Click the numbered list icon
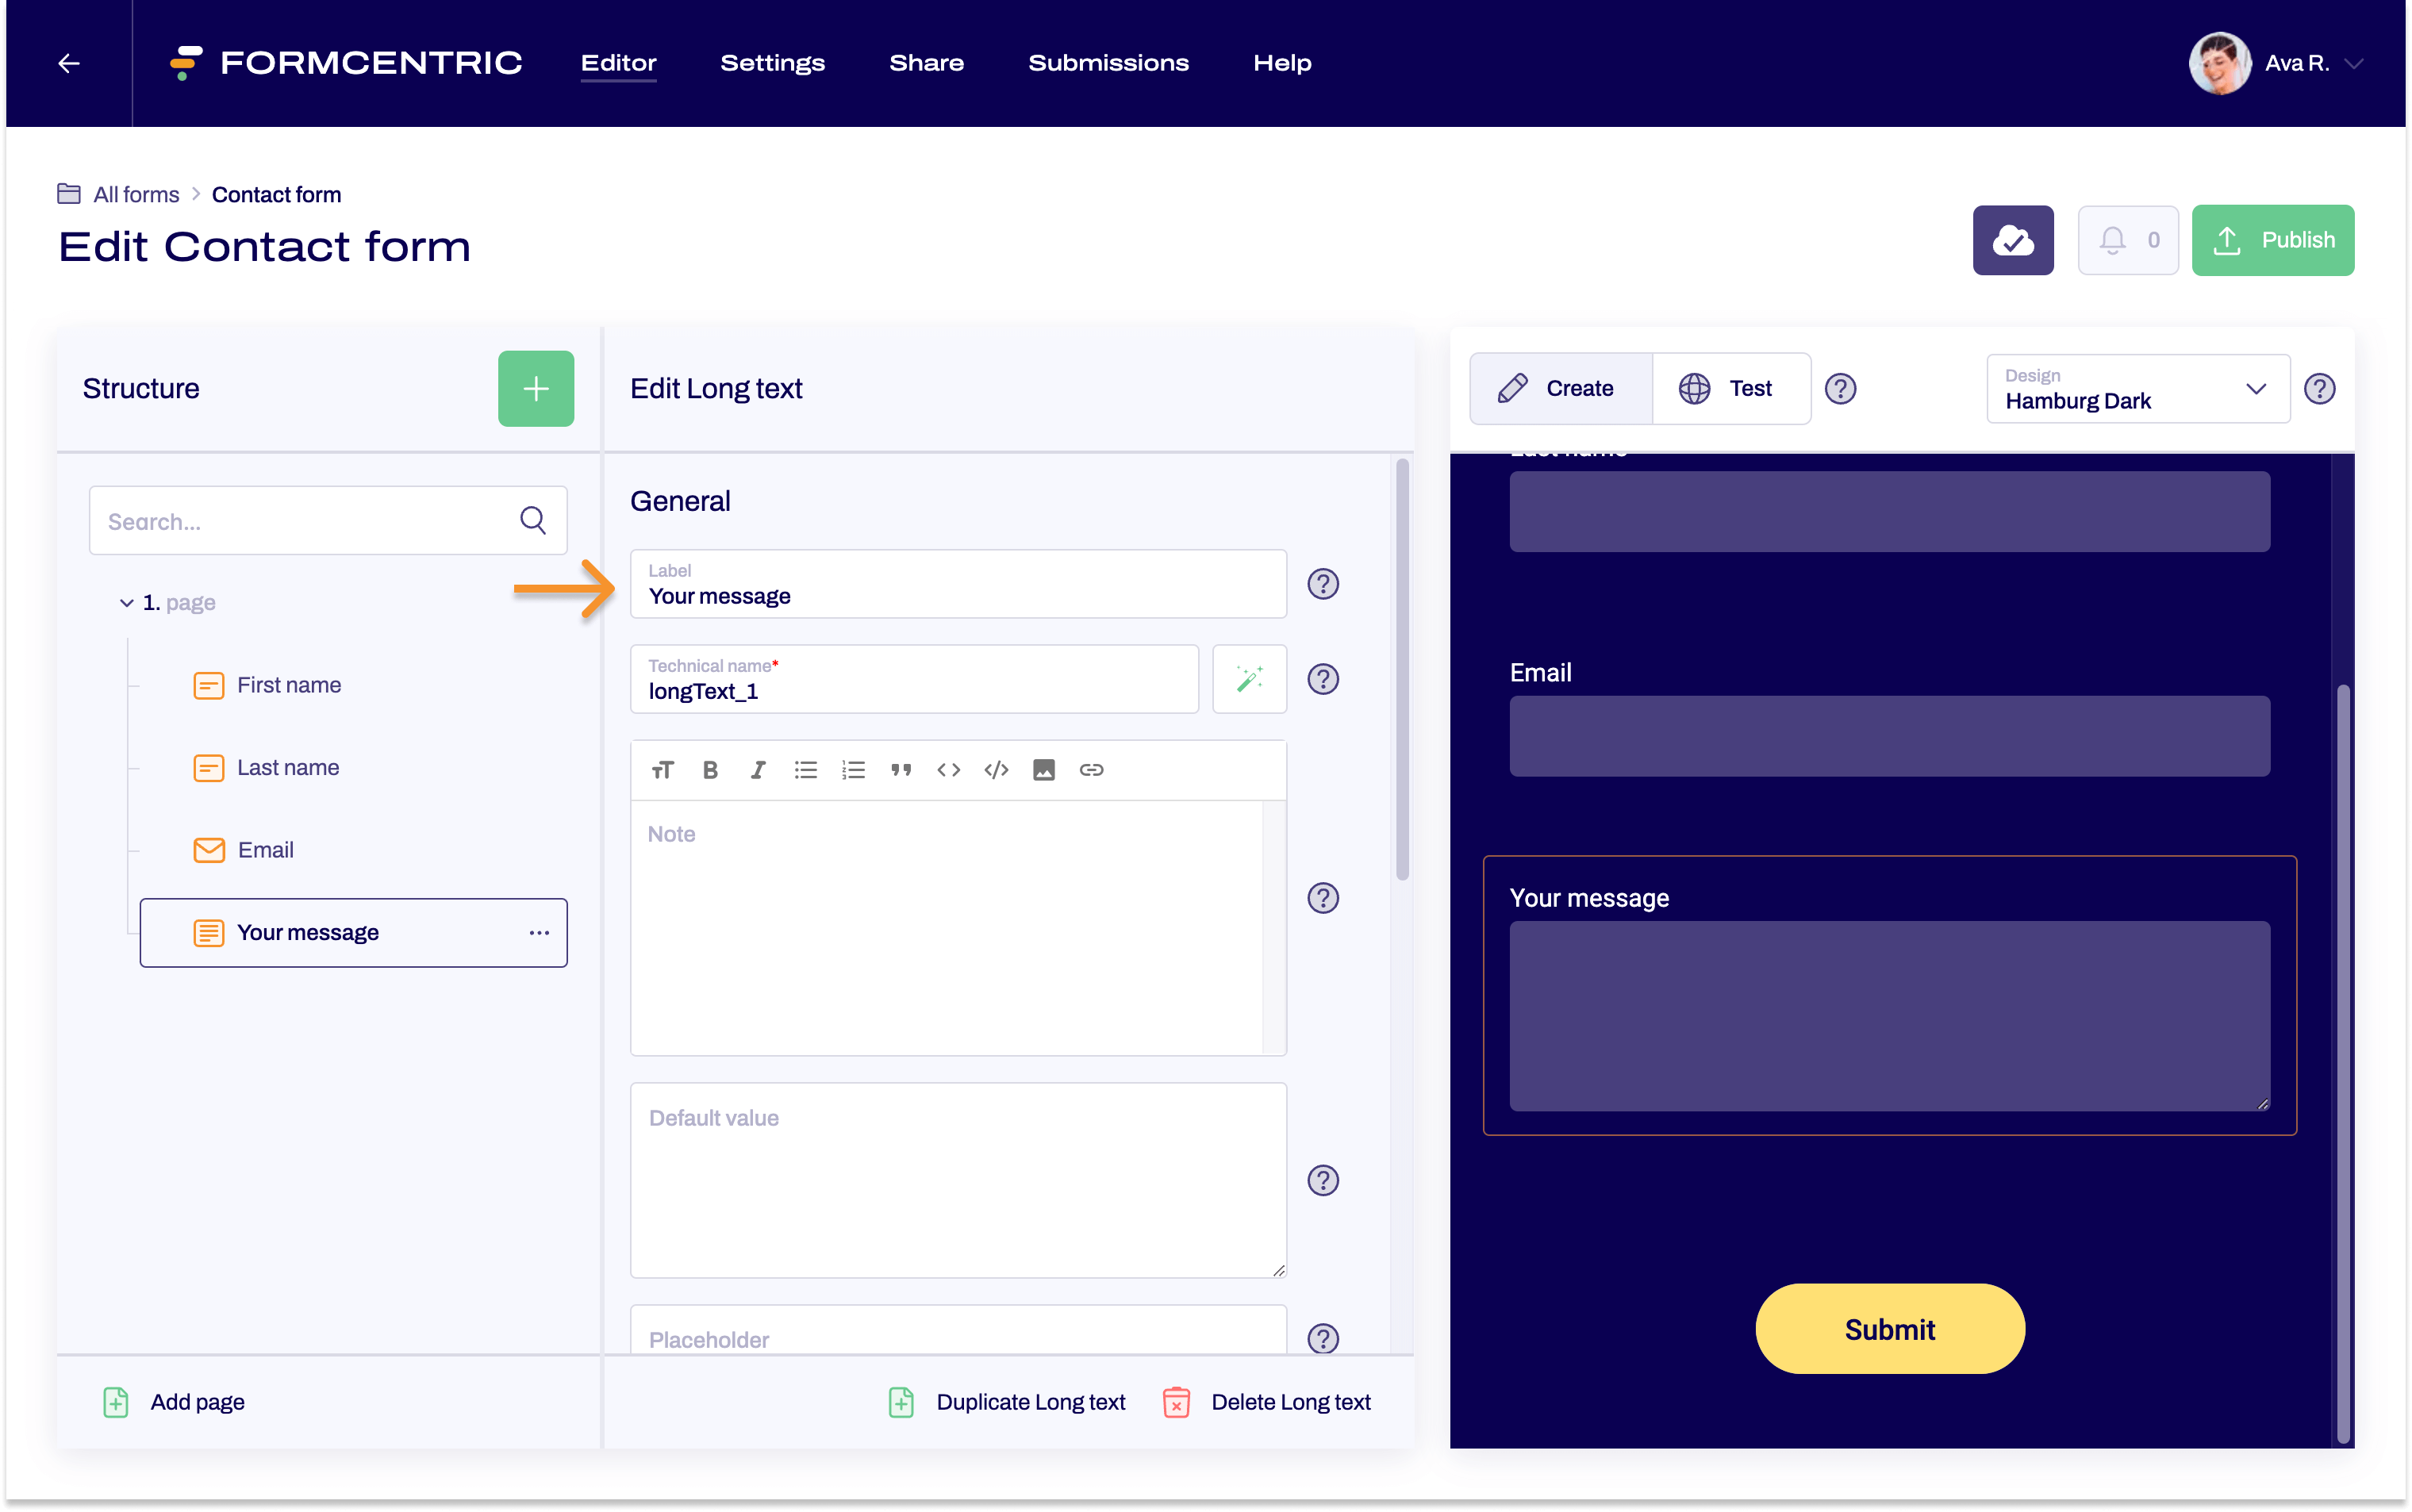Screen dimensions: 2412x1512 (854, 768)
